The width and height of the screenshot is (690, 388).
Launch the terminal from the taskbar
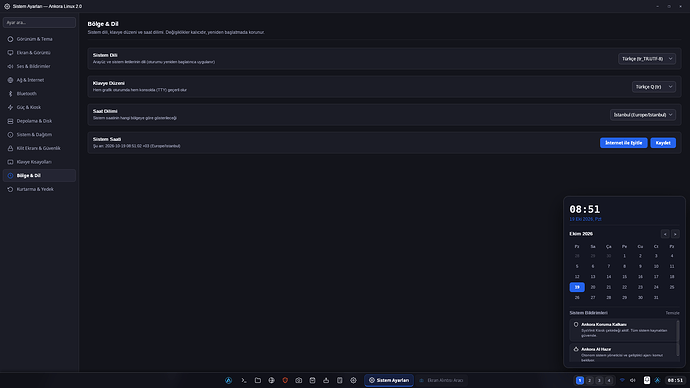(x=244, y=381)
